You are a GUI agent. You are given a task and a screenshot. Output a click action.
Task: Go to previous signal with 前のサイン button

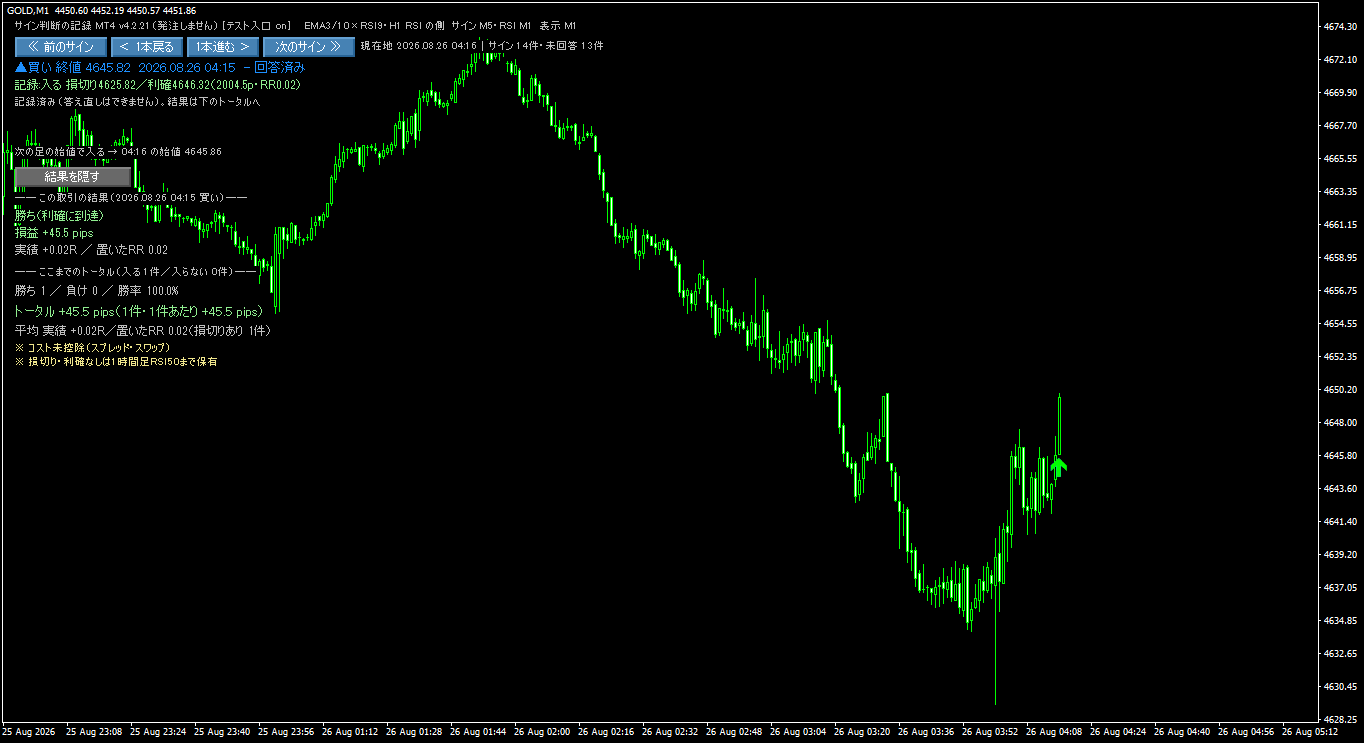coord(61,47)
